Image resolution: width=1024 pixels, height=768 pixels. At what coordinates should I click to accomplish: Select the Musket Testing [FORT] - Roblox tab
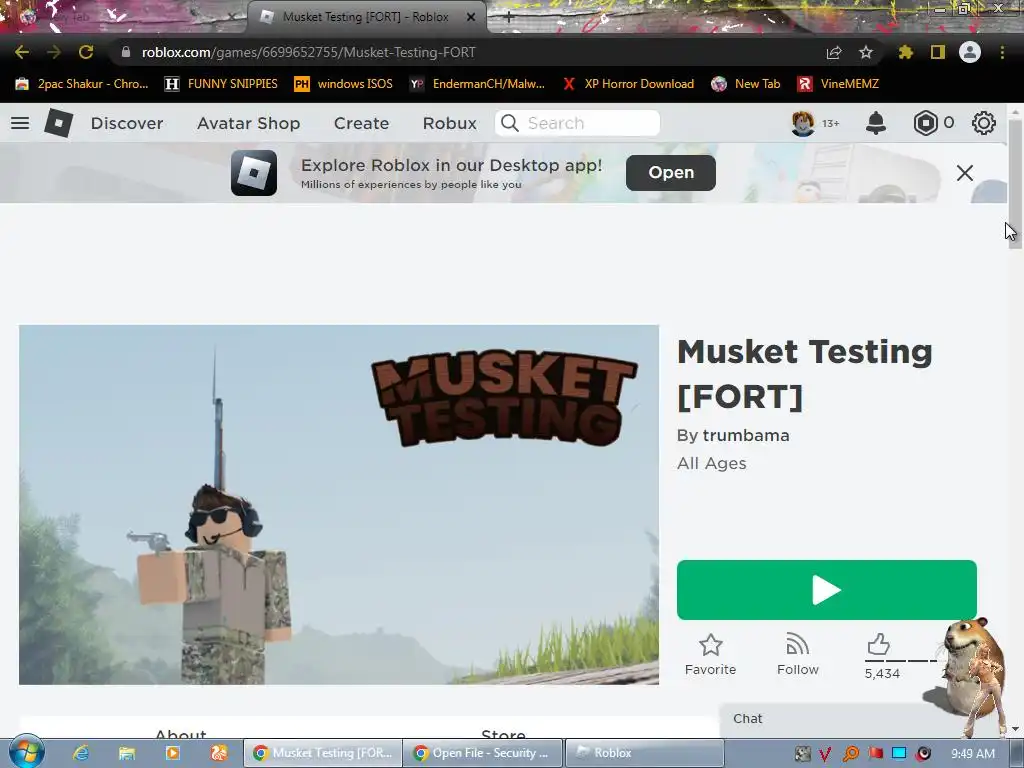tap(366, 17)
